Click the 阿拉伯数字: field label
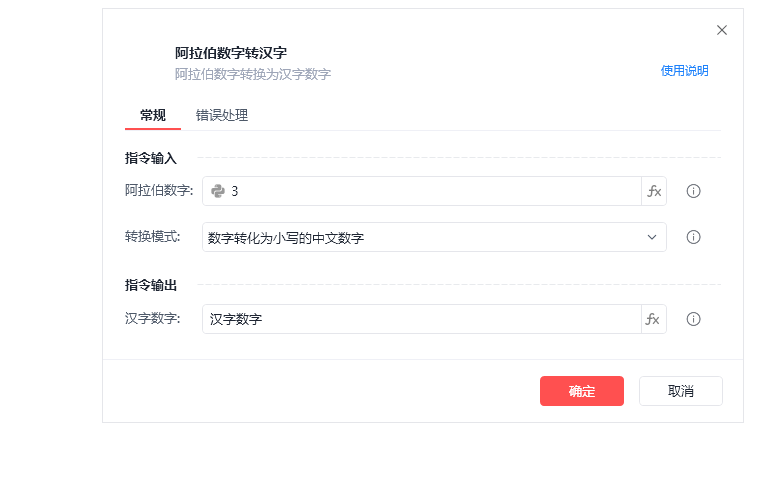This screenshot has height=483, width=766. [x=159, y=191]
